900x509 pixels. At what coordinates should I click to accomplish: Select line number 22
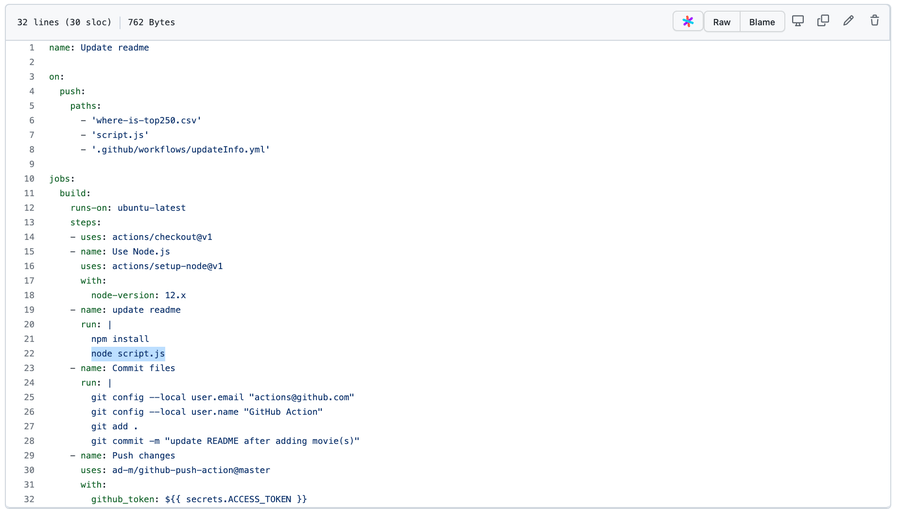pos(29,353)
